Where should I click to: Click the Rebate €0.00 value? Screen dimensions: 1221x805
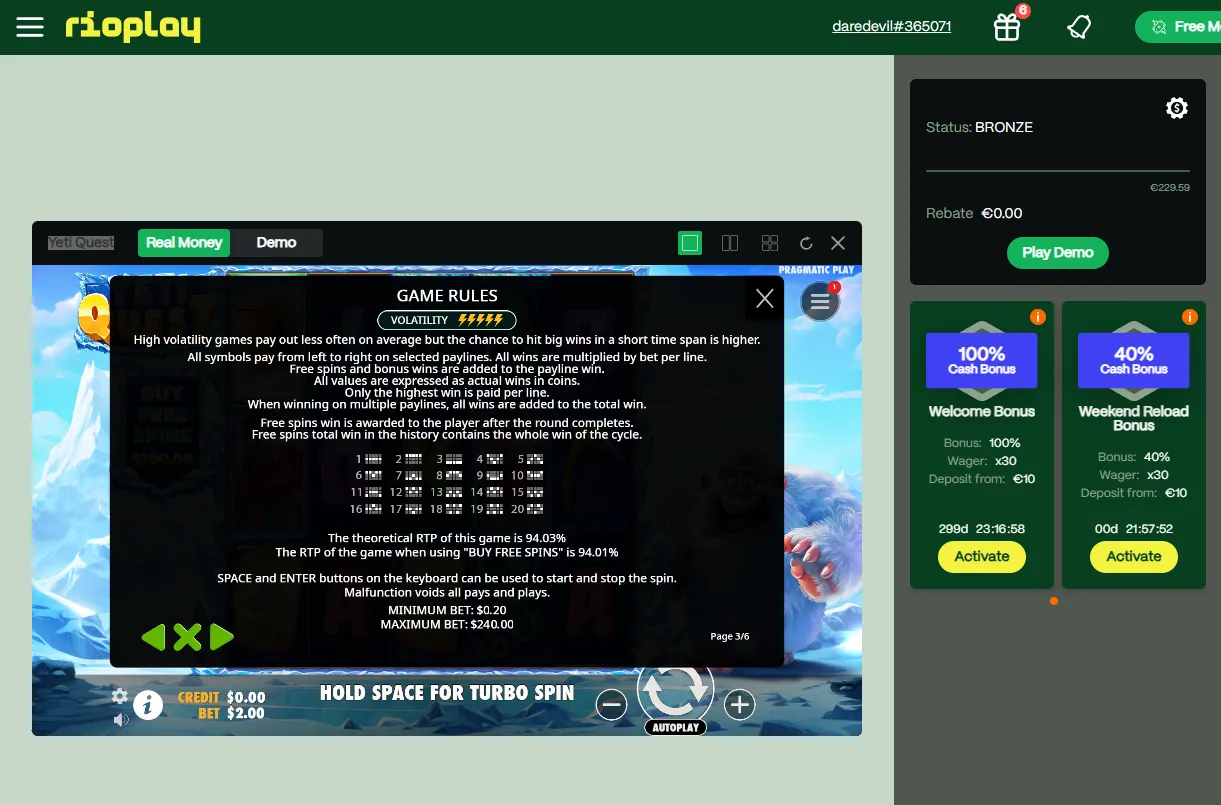coord(1001,213)
